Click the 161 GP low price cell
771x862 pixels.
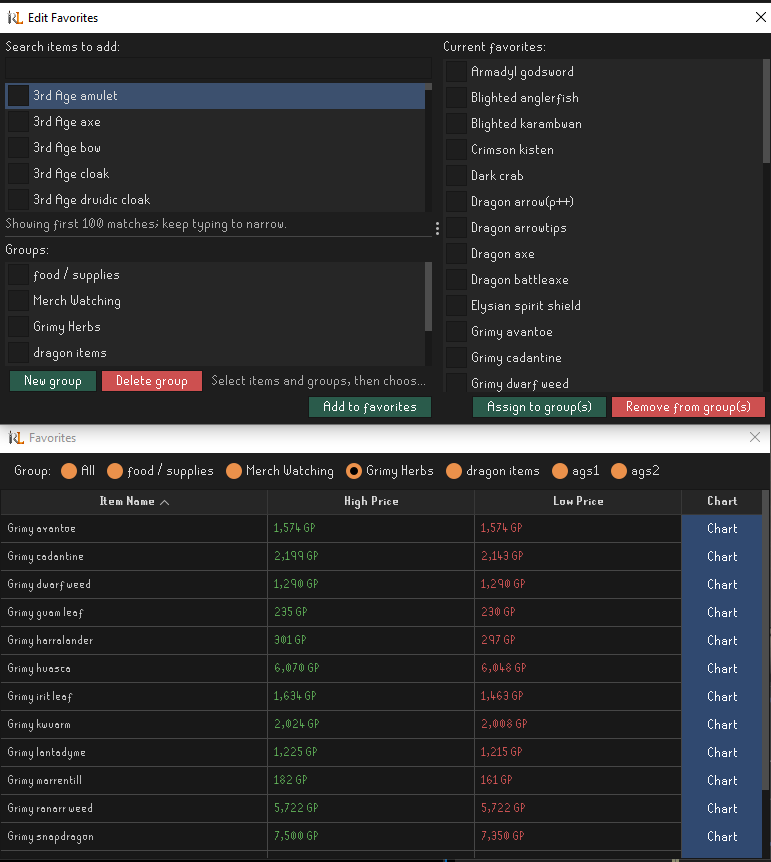click(578, 781)
